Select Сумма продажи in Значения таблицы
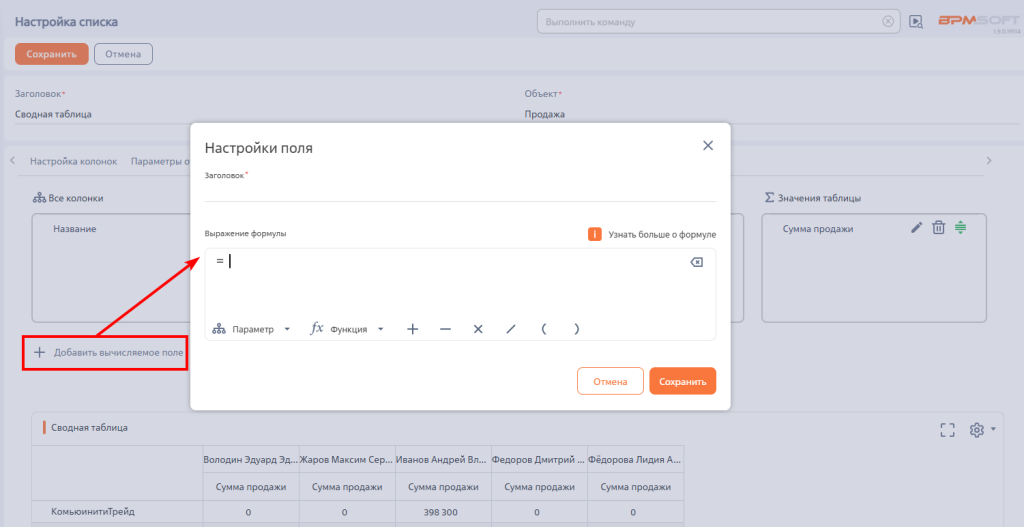The width and height of the screenshot is (1024, 527). 818,229
